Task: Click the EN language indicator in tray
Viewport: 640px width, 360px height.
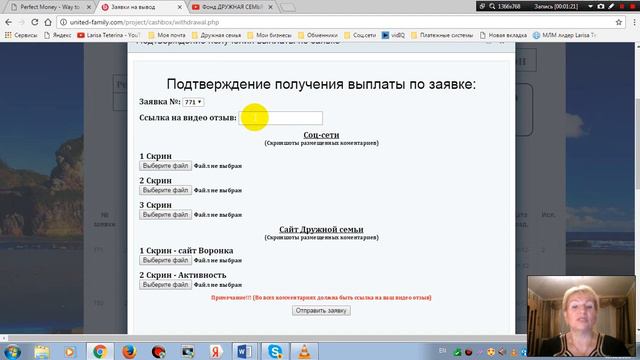Action: [442, 351]
